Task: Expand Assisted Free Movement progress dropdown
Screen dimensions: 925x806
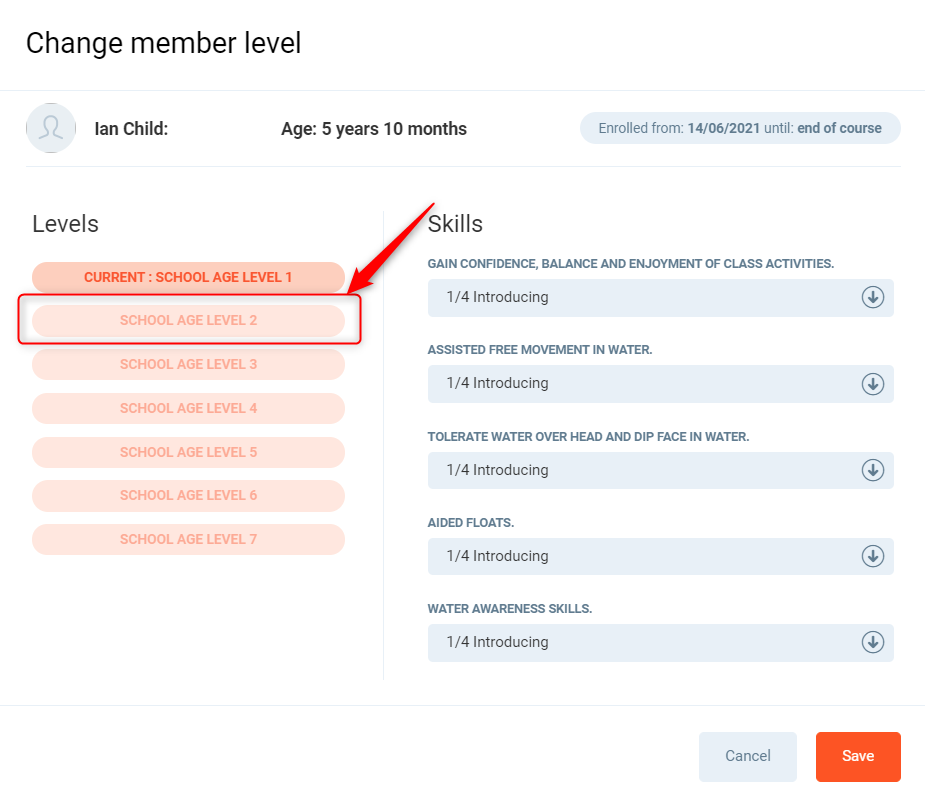Action: (645, 384)
